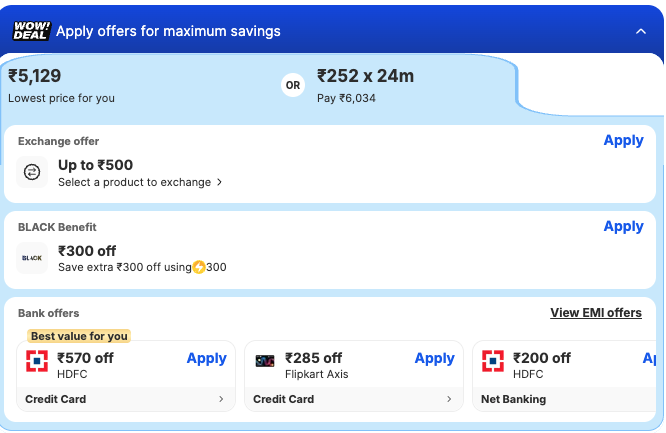Expand Credit Card details under HDFC
Image resolution: width=666 pixels, height=433 pixels.
click(x=126, y=399)
